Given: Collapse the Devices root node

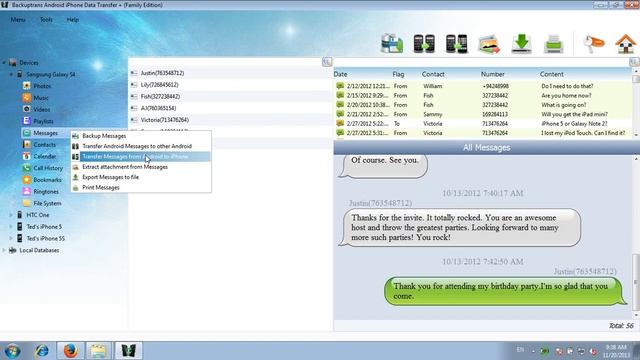Looking at the screenshot, I should [x=4, y=63].
